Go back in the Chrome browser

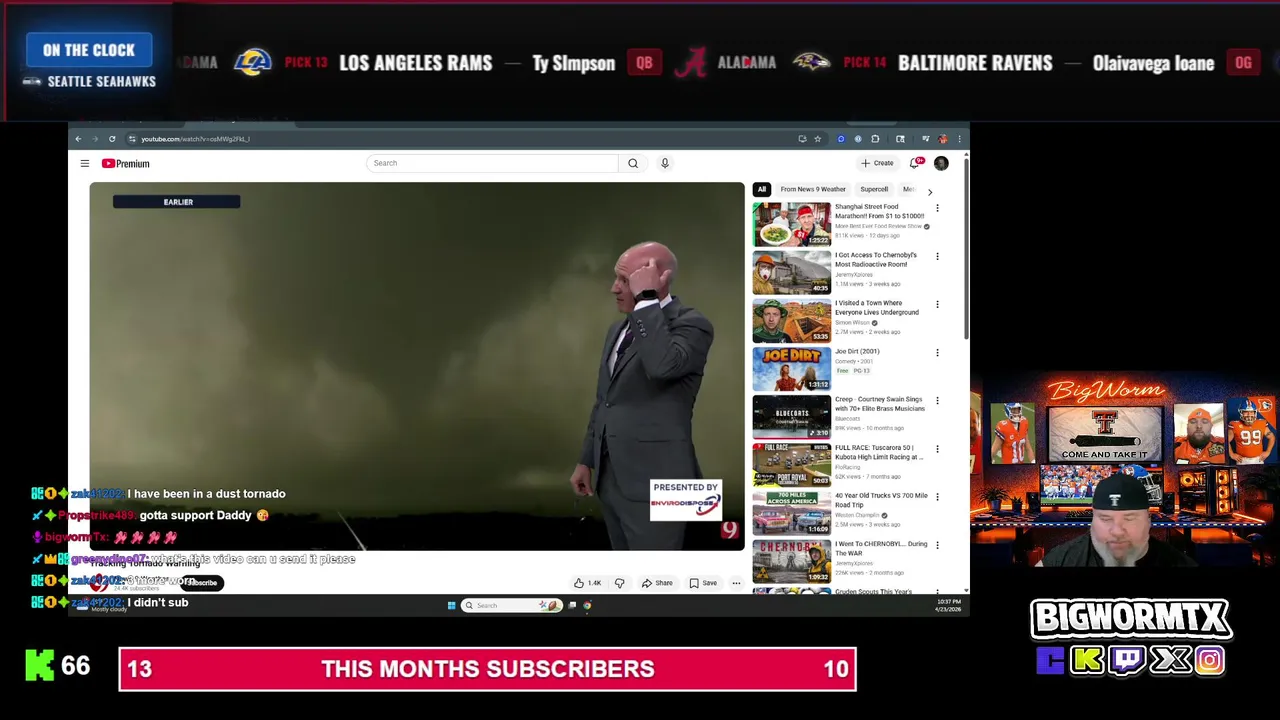pos(78,139)
